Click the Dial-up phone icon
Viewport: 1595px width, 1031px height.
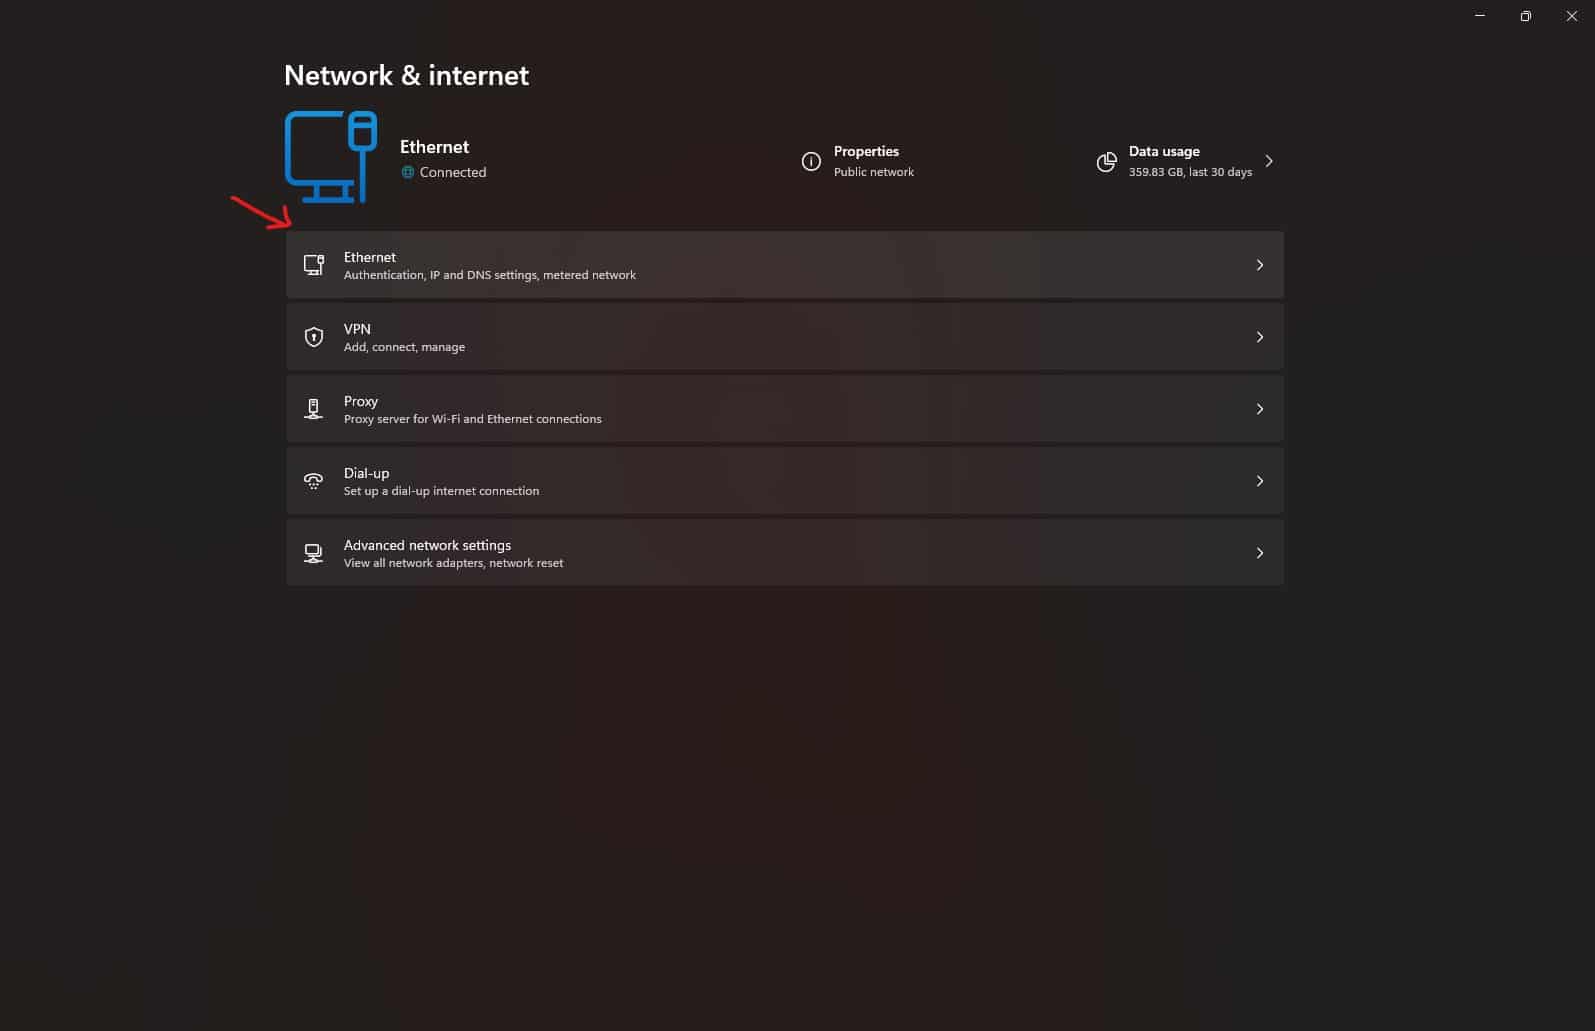pos(314,481)
